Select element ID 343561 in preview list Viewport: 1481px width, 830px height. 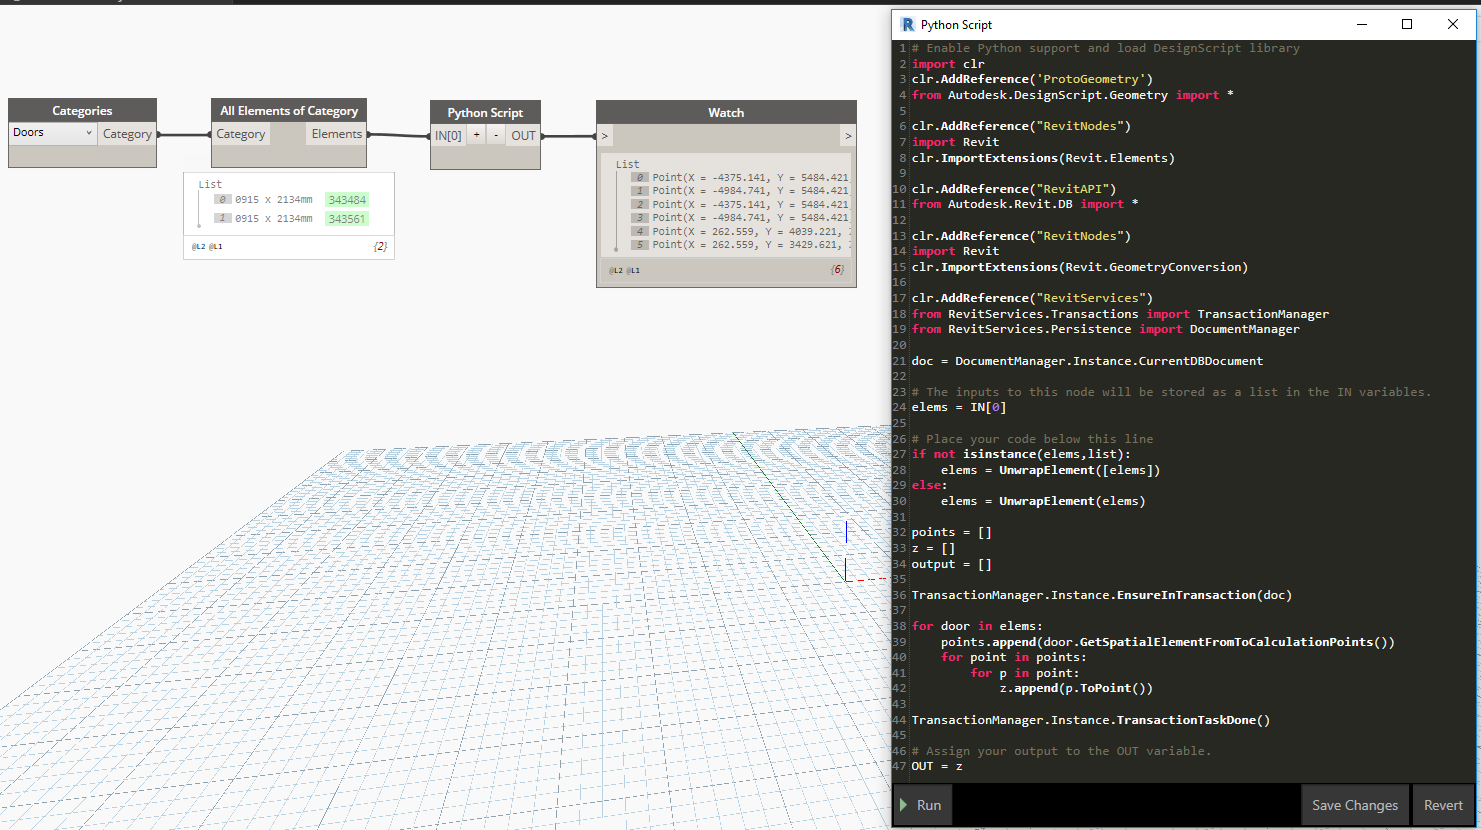(347, 219)
